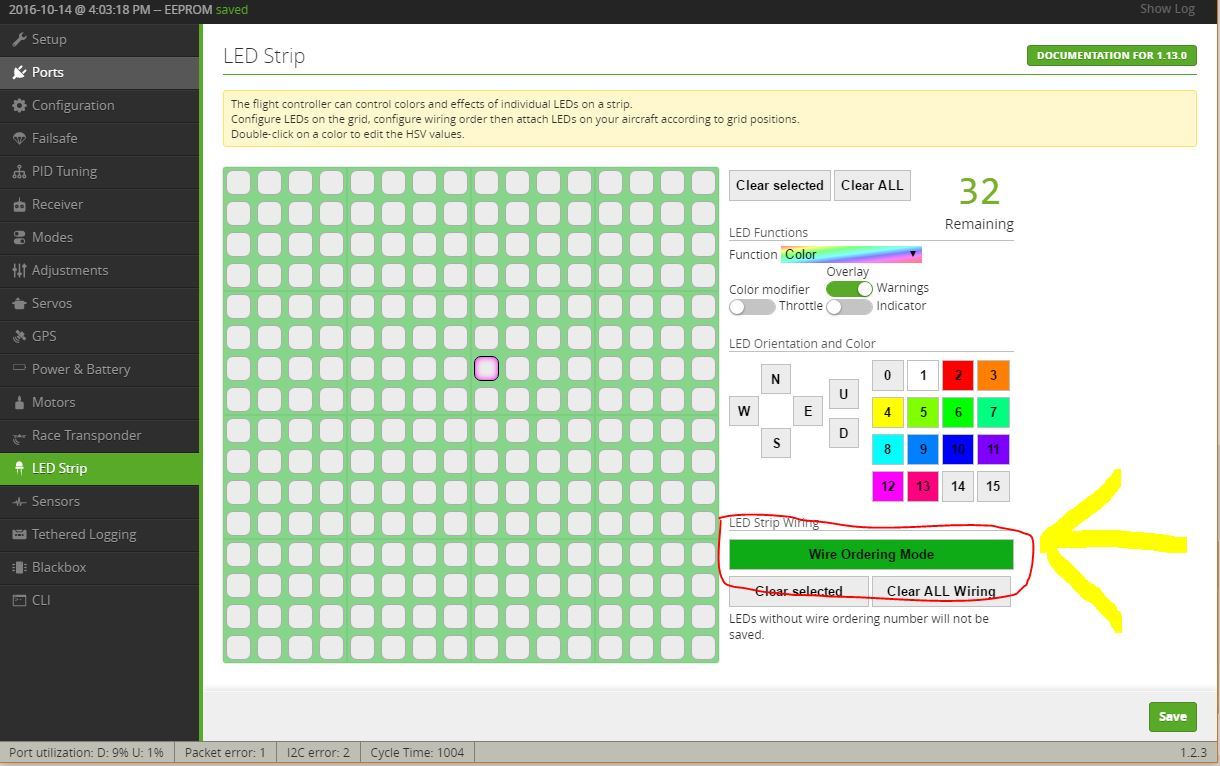Set LED orientation to N
Screen dimensions: 1220x766
(x=775, y=379)
